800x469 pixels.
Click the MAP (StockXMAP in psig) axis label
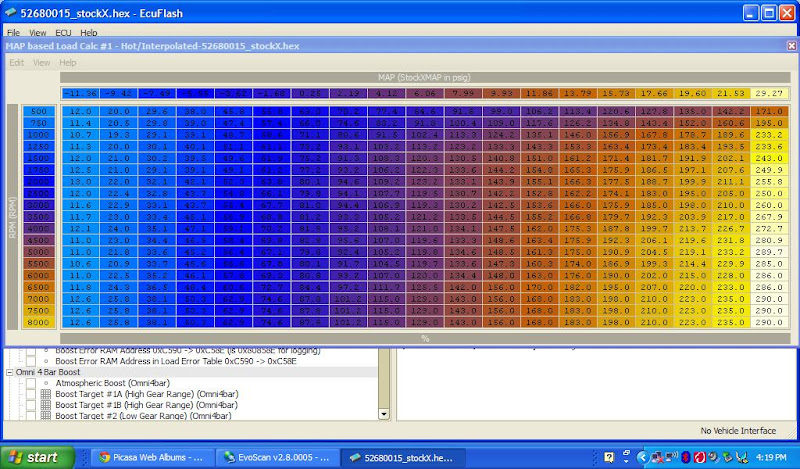(424, 78)
